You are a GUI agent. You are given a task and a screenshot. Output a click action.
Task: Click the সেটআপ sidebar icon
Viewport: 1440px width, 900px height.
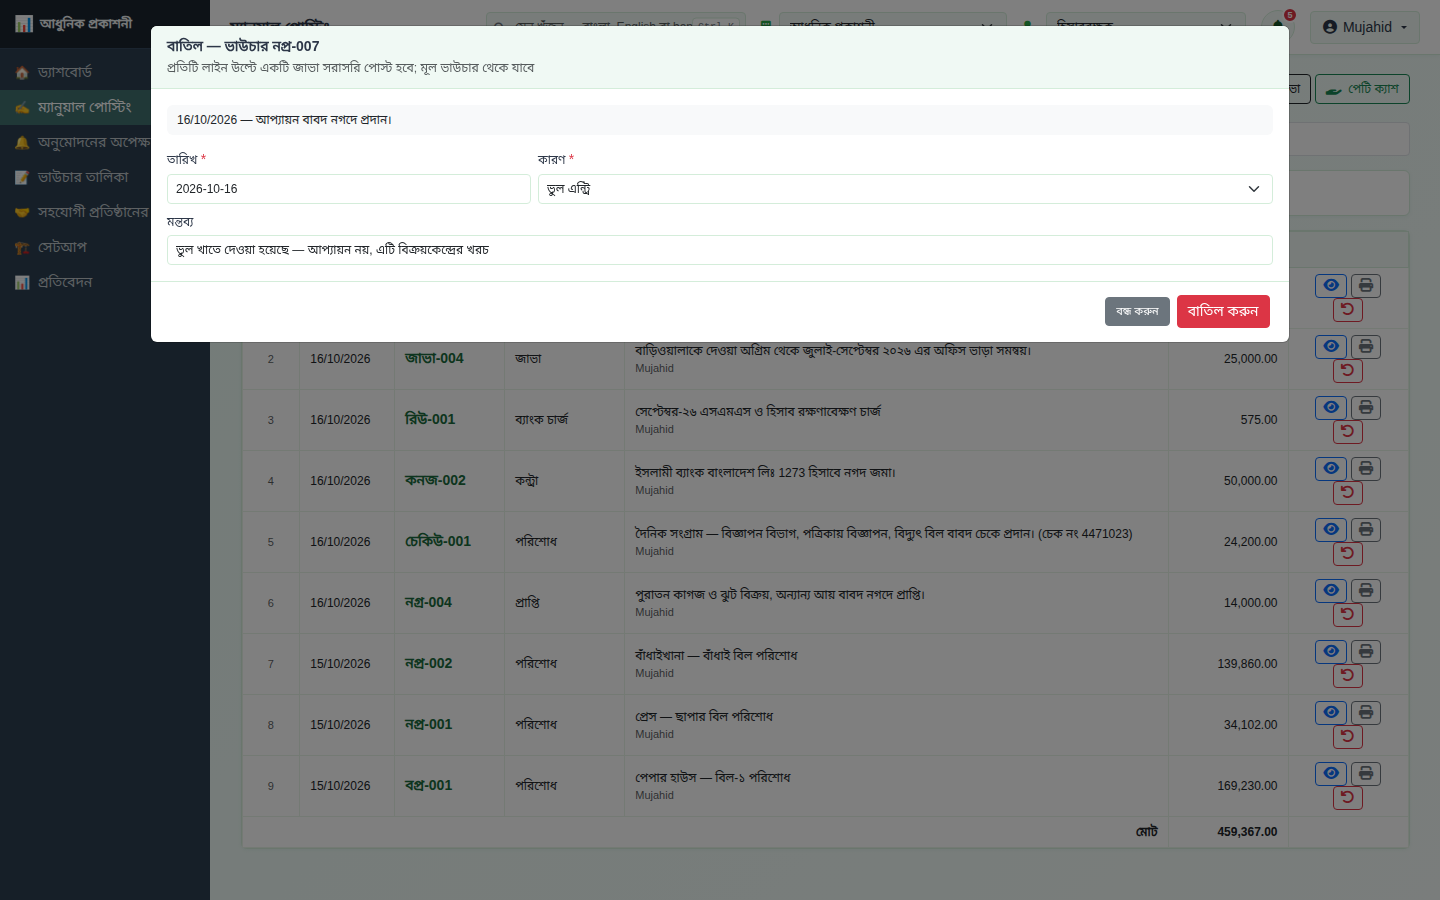[x=22, y=247]
